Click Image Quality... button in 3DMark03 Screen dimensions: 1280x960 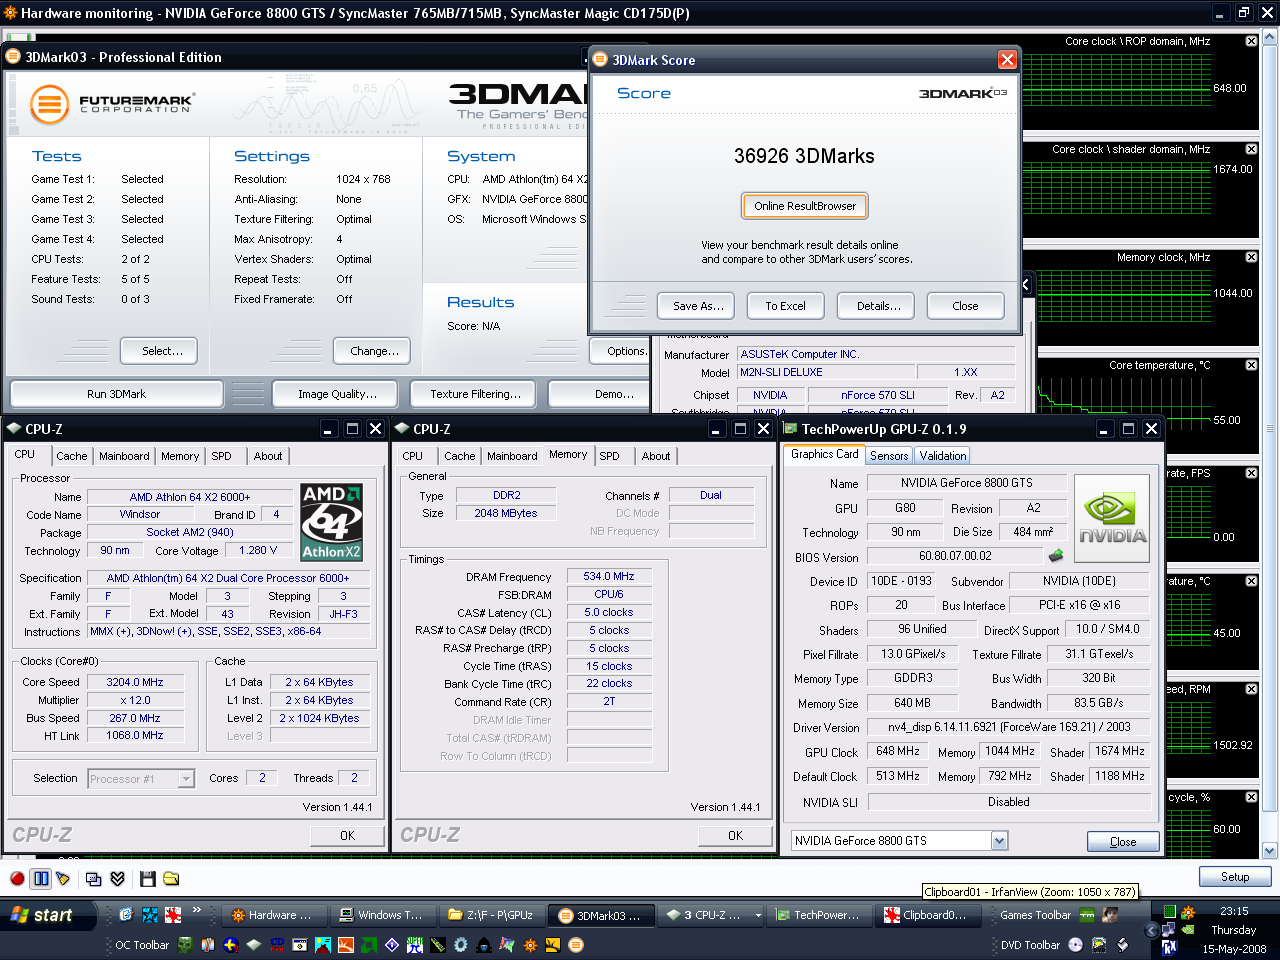coord(337,394)
